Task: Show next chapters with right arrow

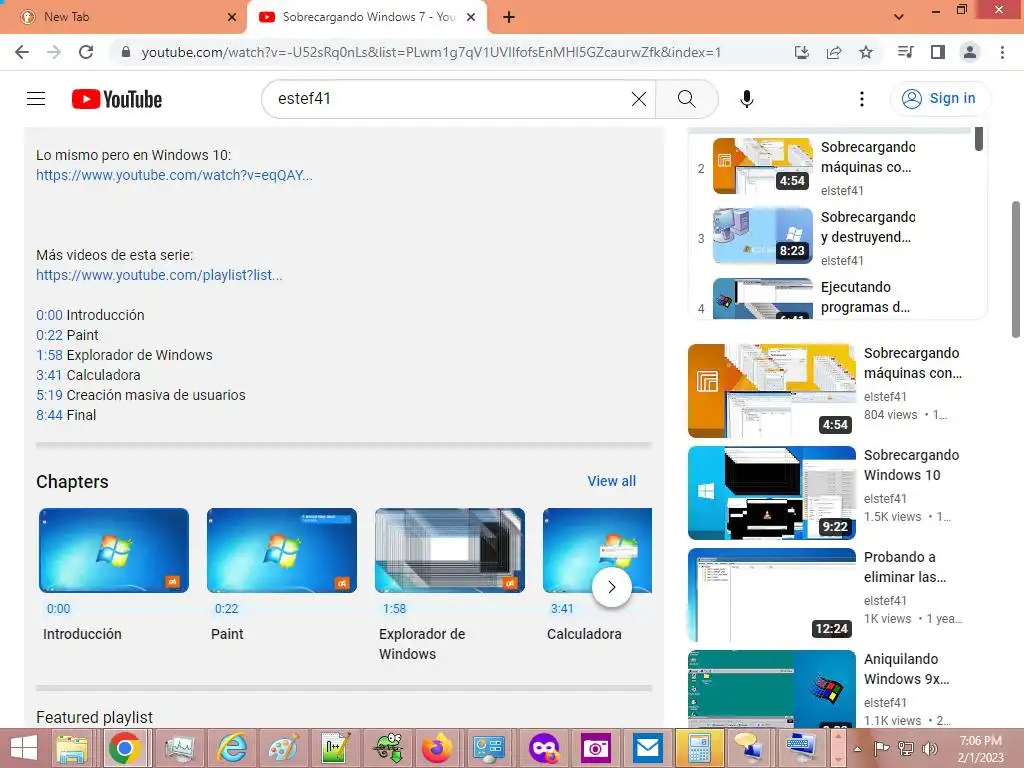Action: (611, 587)
